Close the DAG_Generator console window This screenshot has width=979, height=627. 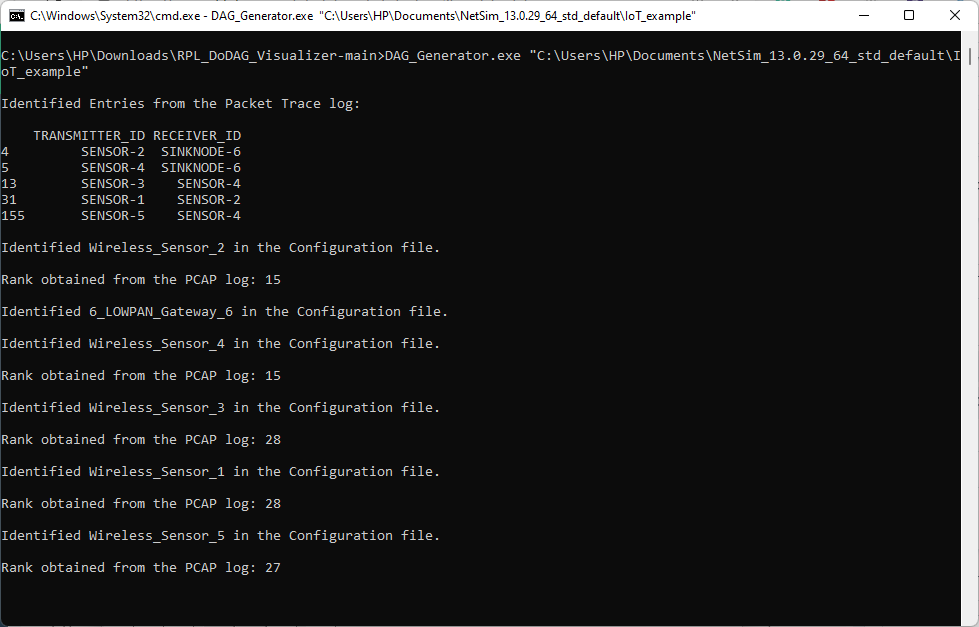click(954, 15)
